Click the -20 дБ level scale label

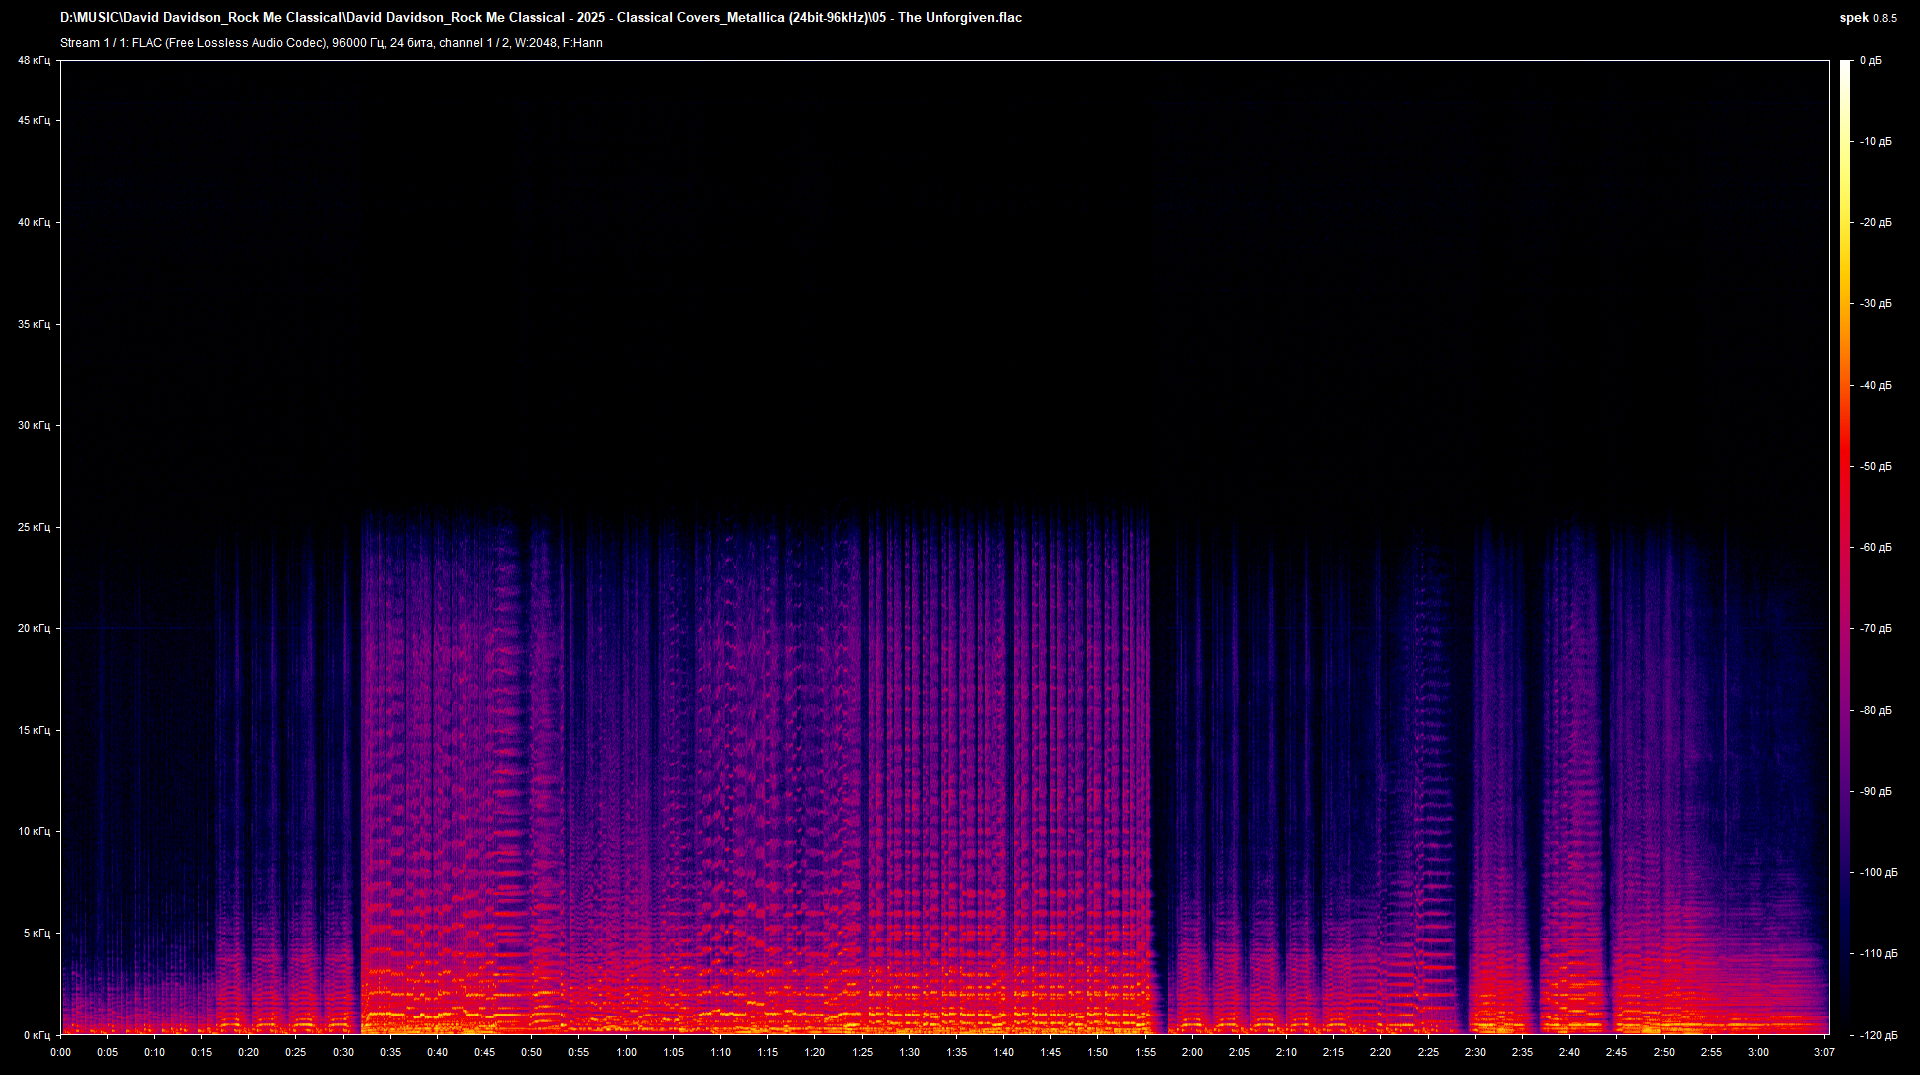[1875, 223]
